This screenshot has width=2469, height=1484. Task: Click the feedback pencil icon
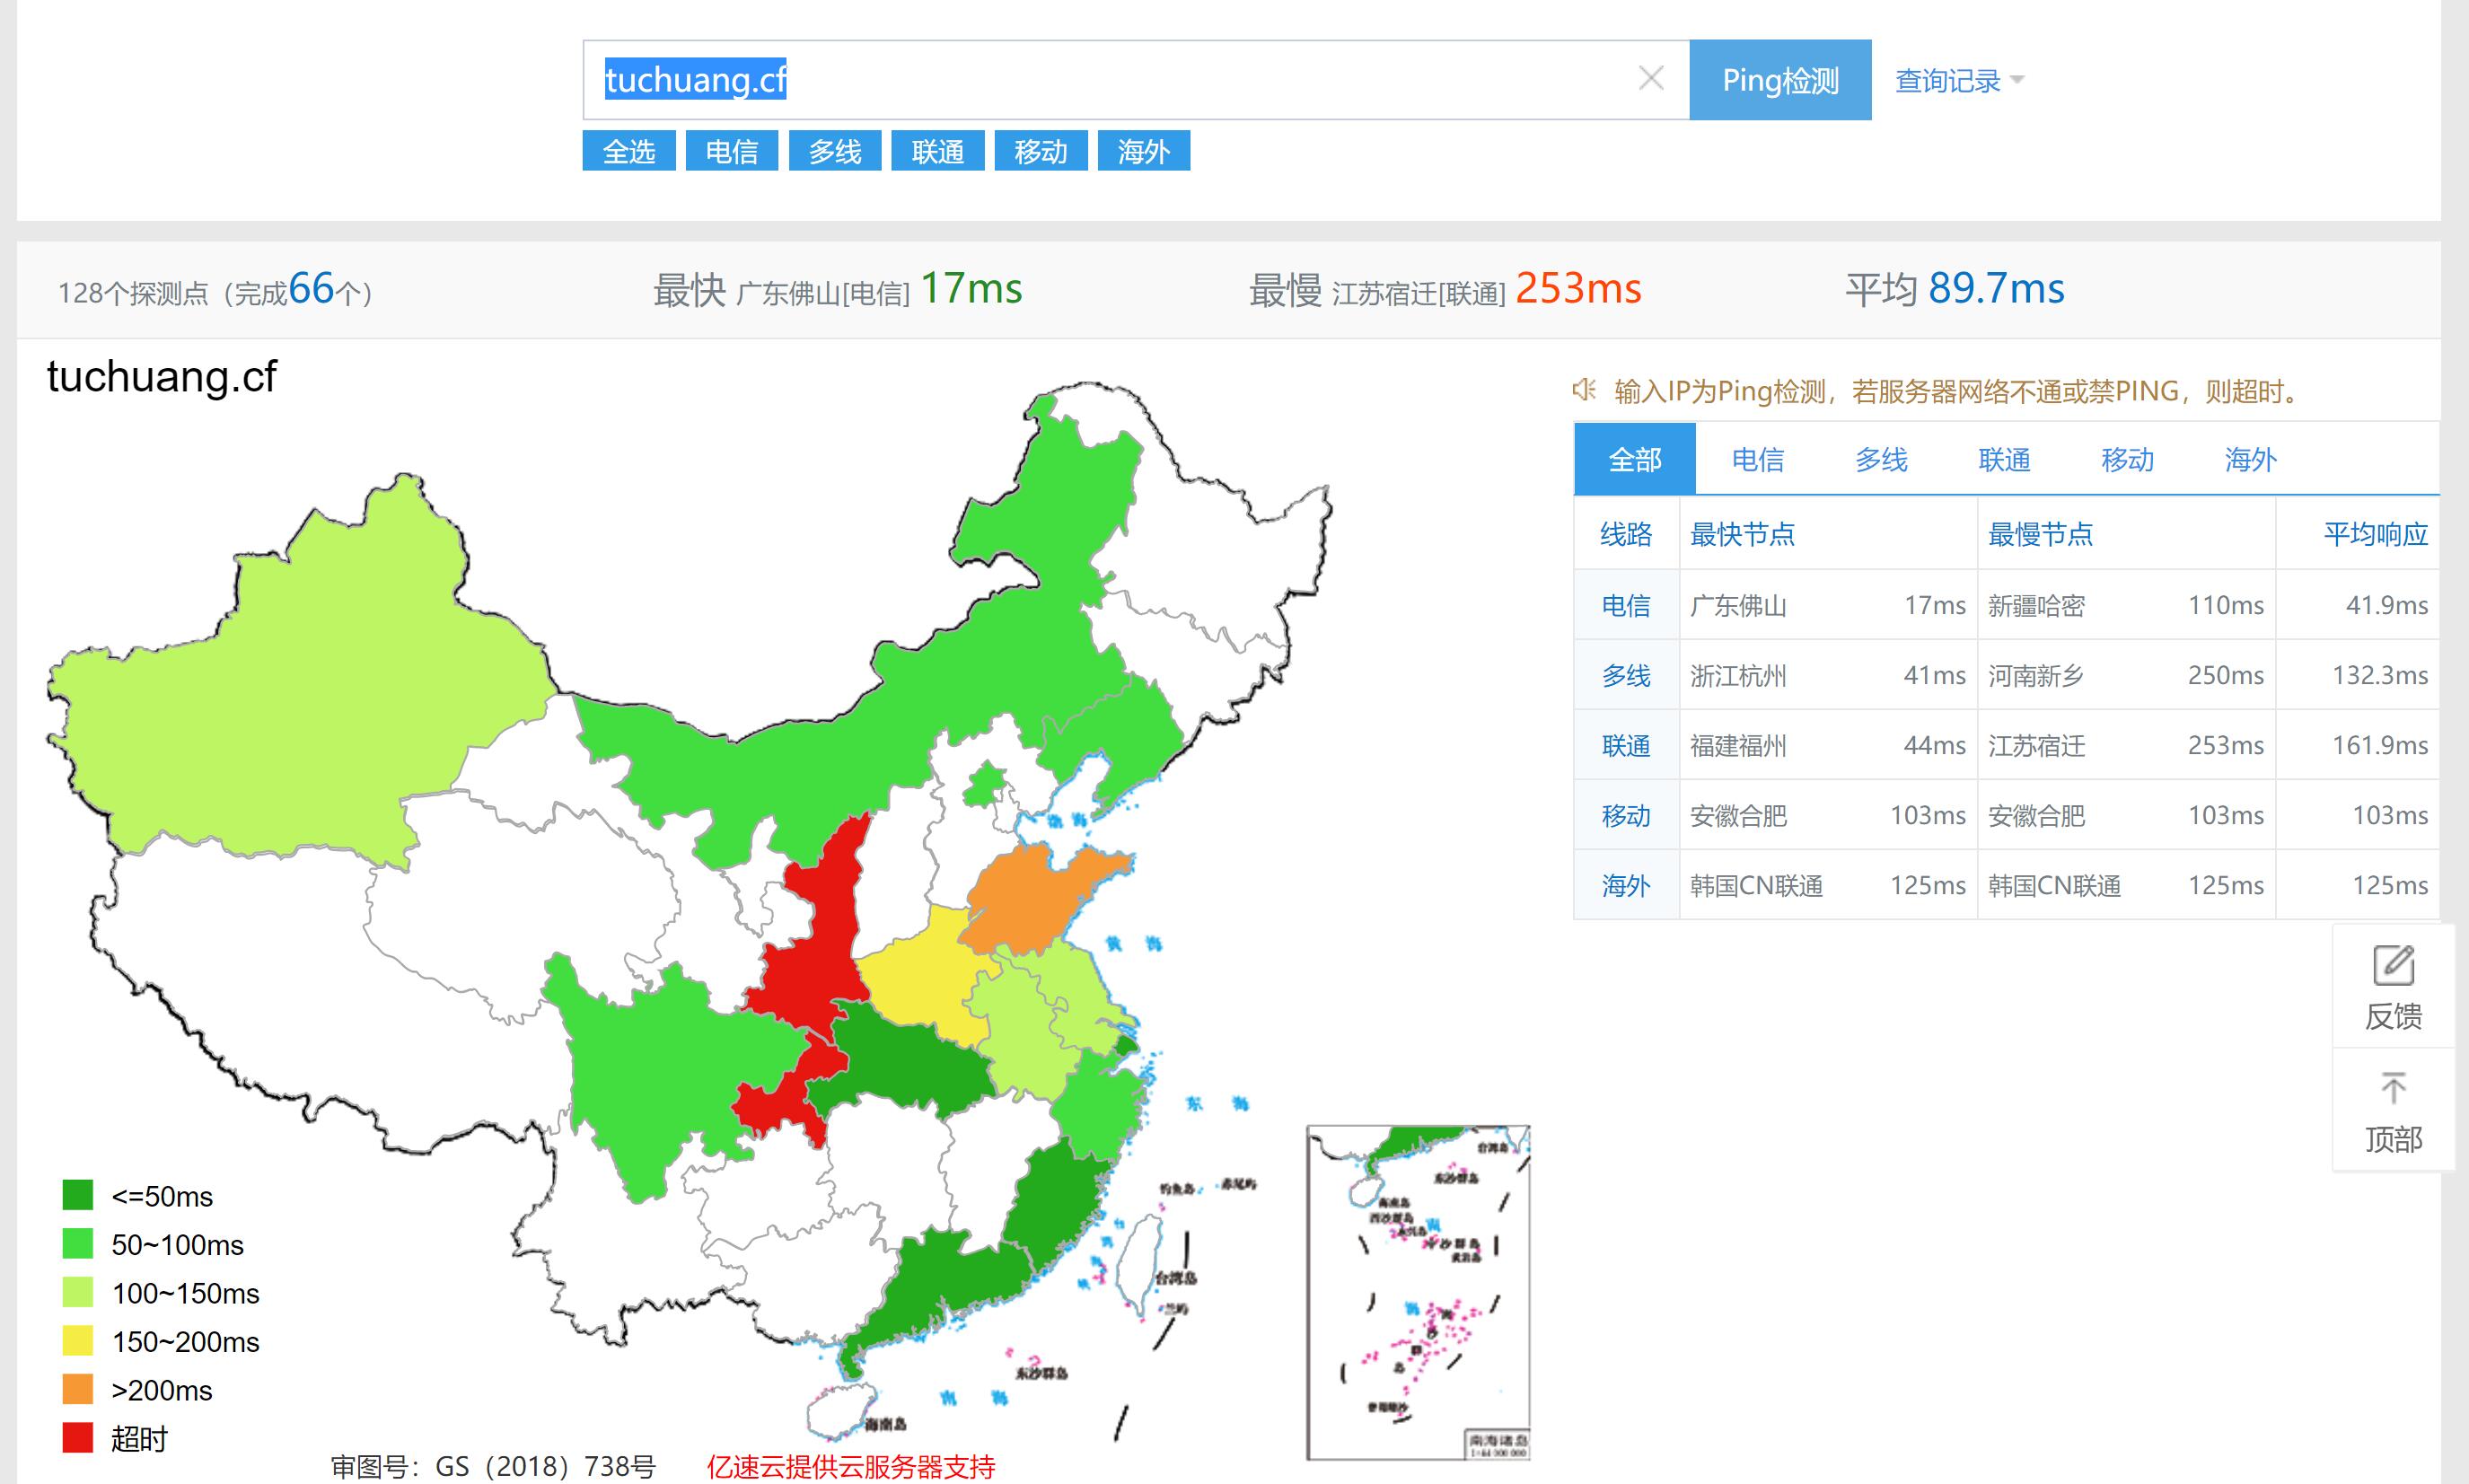[2392, 966]
